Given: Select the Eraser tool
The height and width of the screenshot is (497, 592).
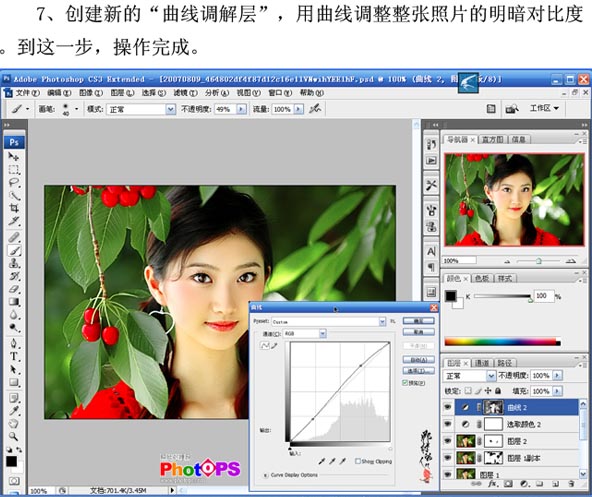Looking at the screenshot, I should click(14, 289).
